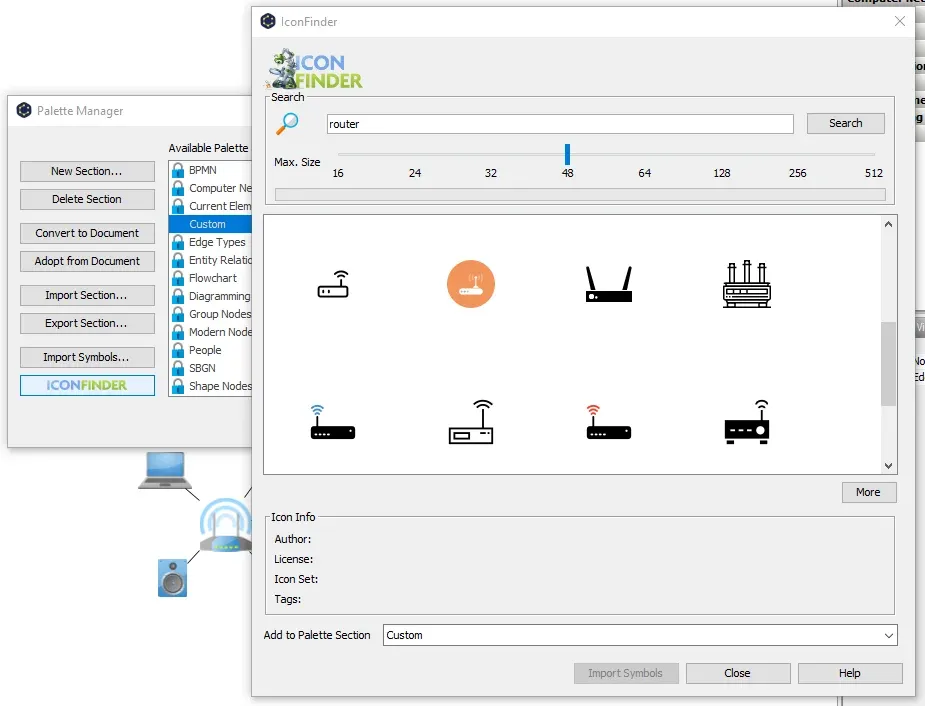The width and height of the screenshot is (925, 706).
Task: Pick the black two-antenna router icon
Action: point(609,284)
